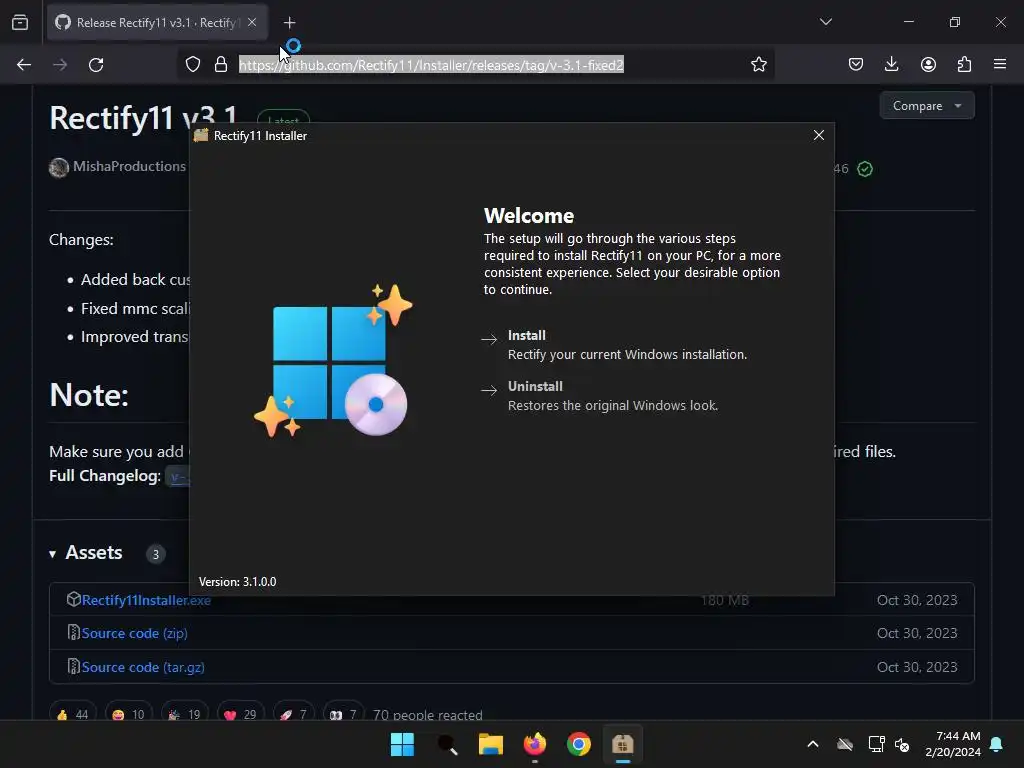1024x768 pixels.
Task: Go forward one page
Action: pos(60,65)
